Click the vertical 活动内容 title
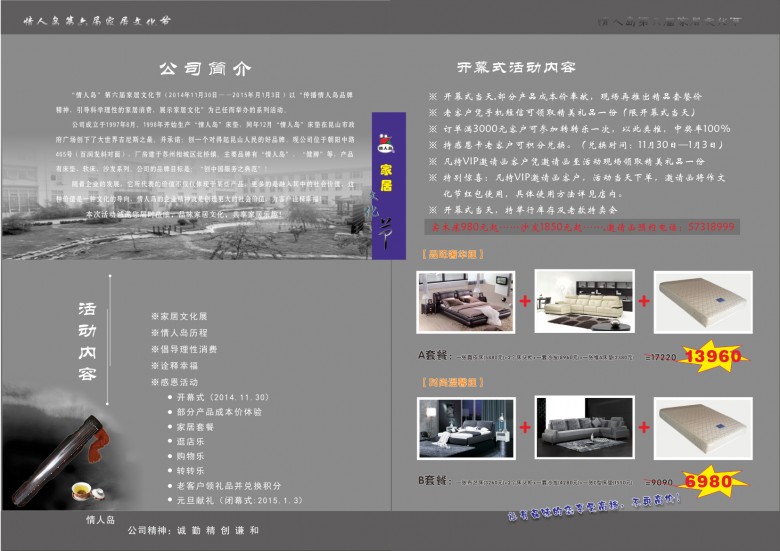Viewport: 780px width, 551px height. coord(87,341)
